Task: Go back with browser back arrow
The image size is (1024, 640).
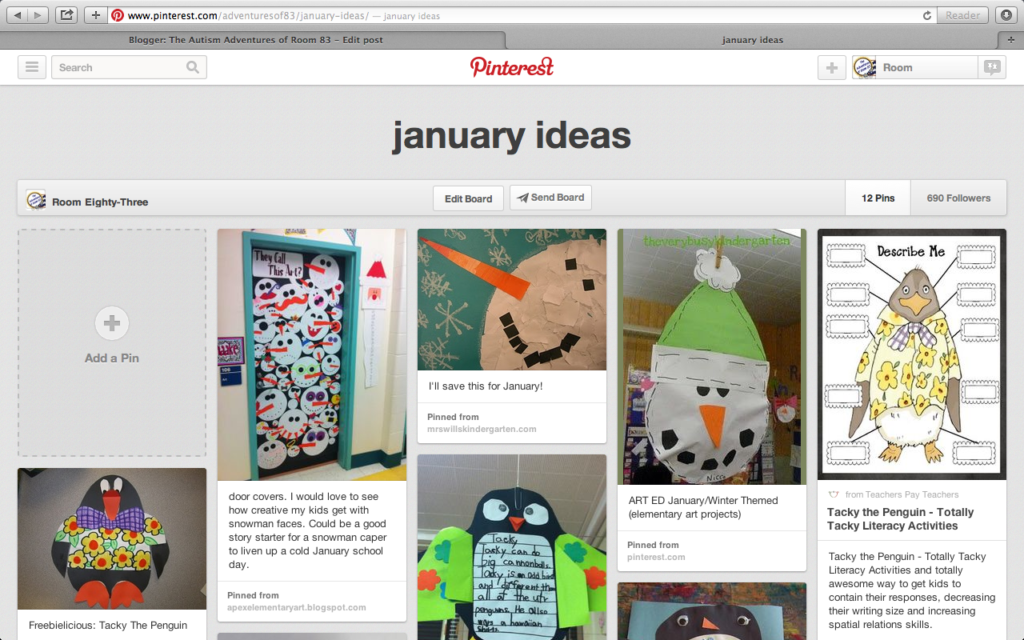Action: coord(18,15)
